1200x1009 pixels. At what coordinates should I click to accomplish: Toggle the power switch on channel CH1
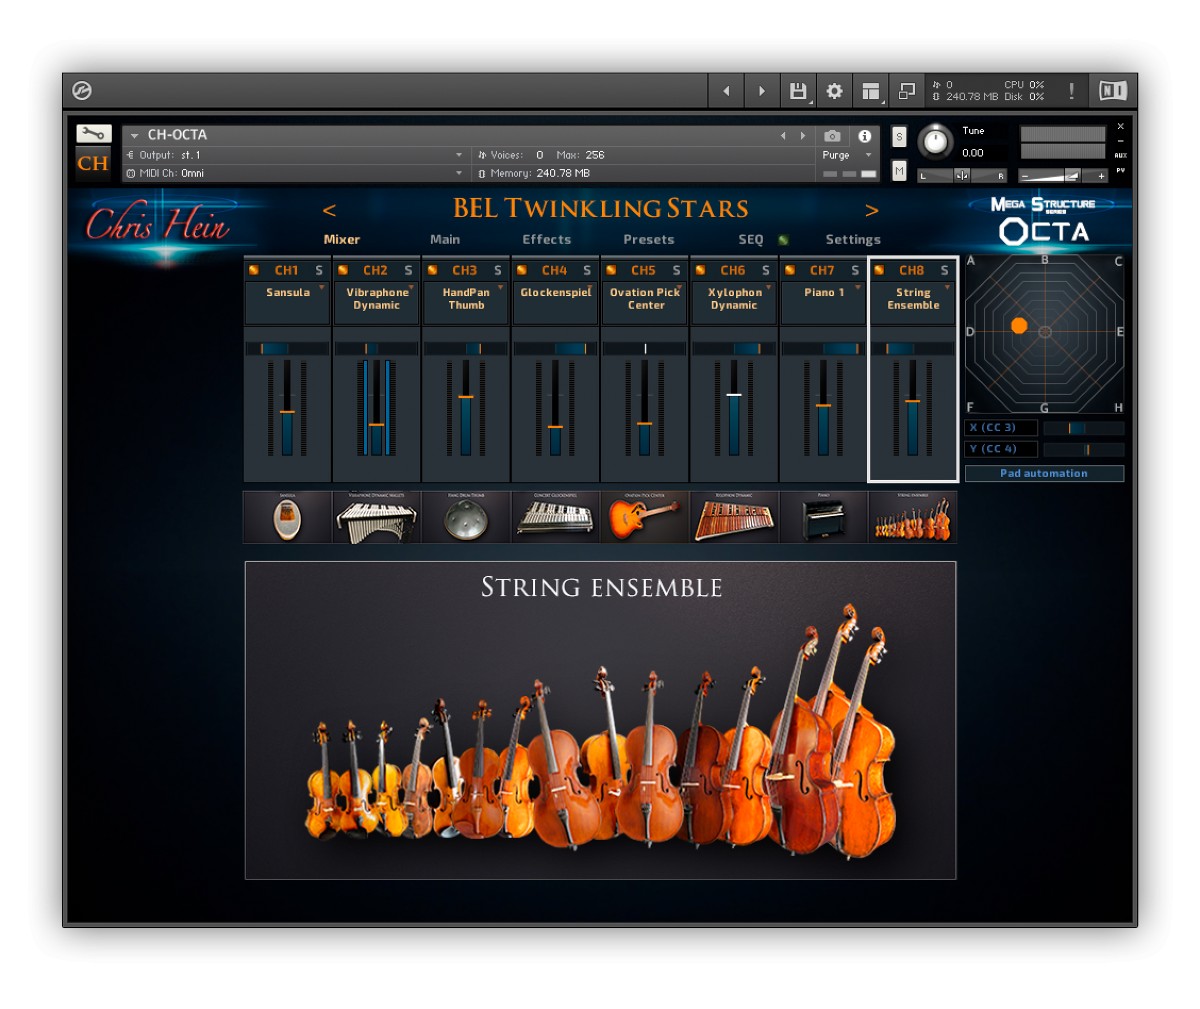tap(255, 270)
